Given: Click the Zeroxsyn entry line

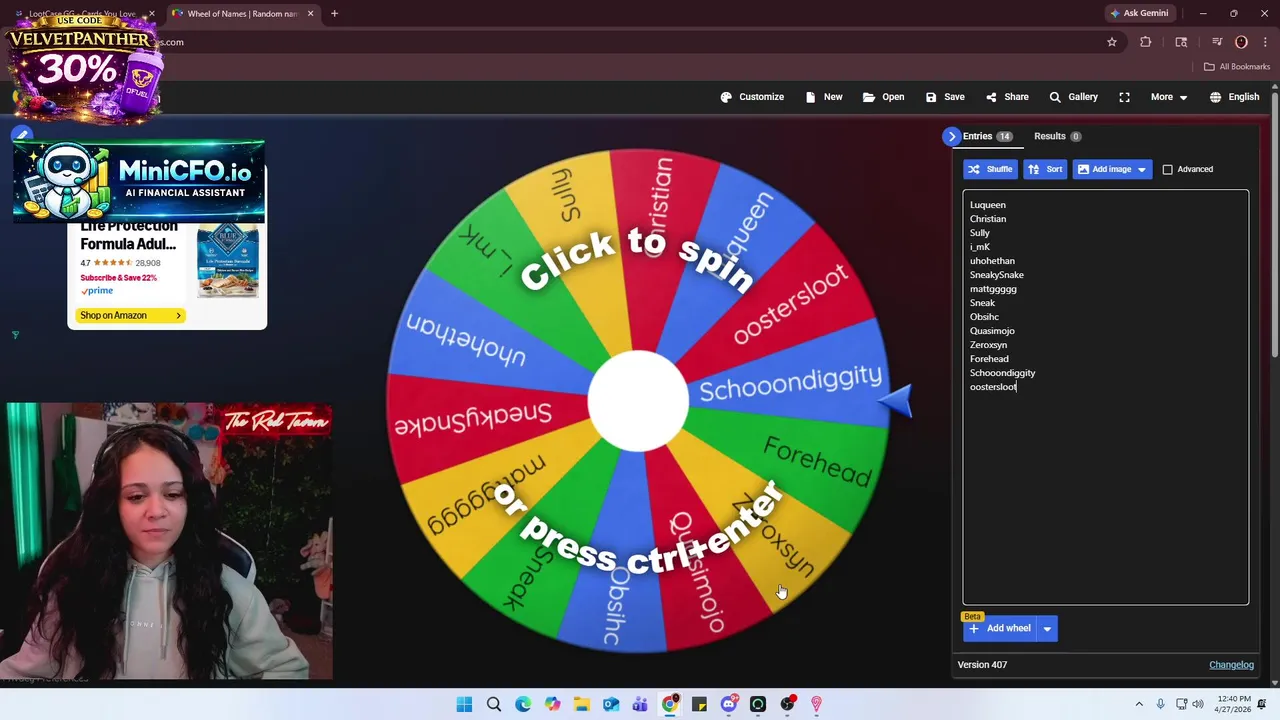Looking at the screenshot, I should click(x=988, y=345).
